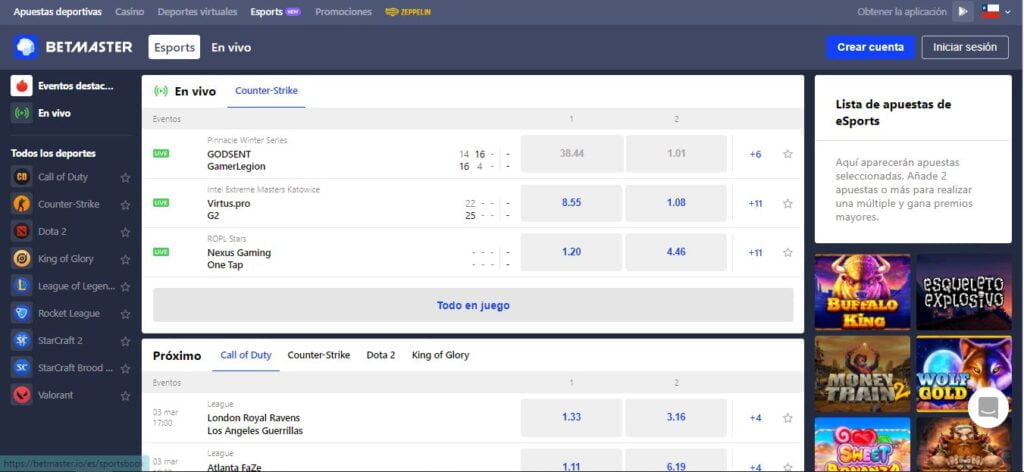
Task: Open the live chat support bubble
Action: pos(987,408)
